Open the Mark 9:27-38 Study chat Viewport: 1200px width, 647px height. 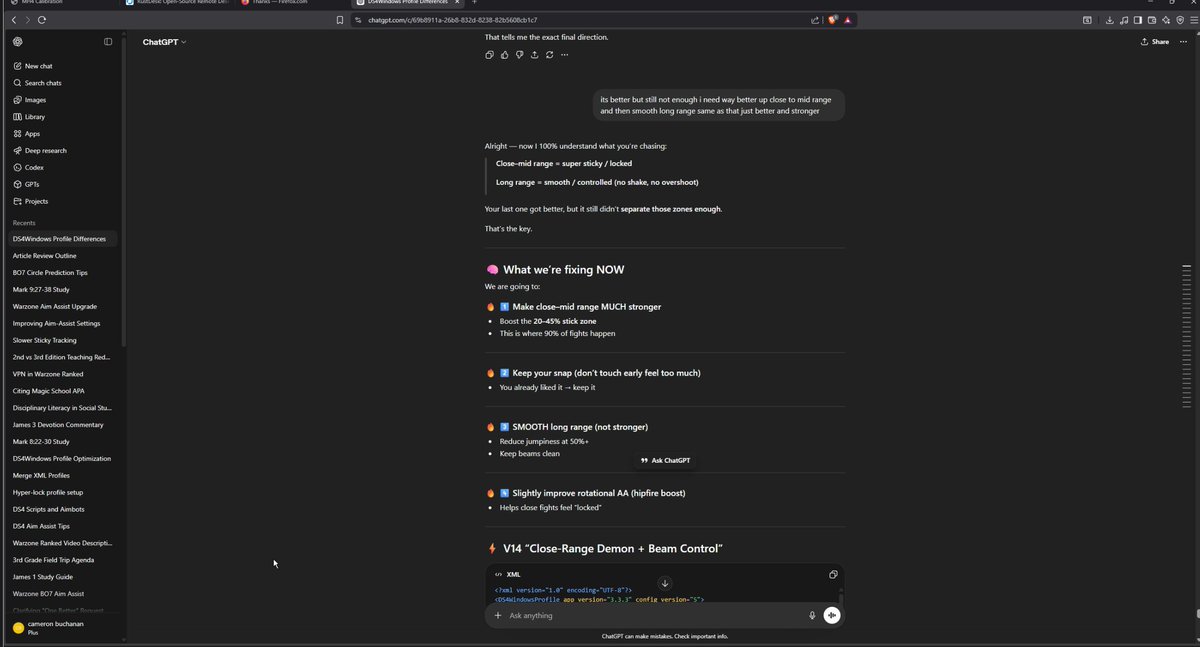point(61,290)
